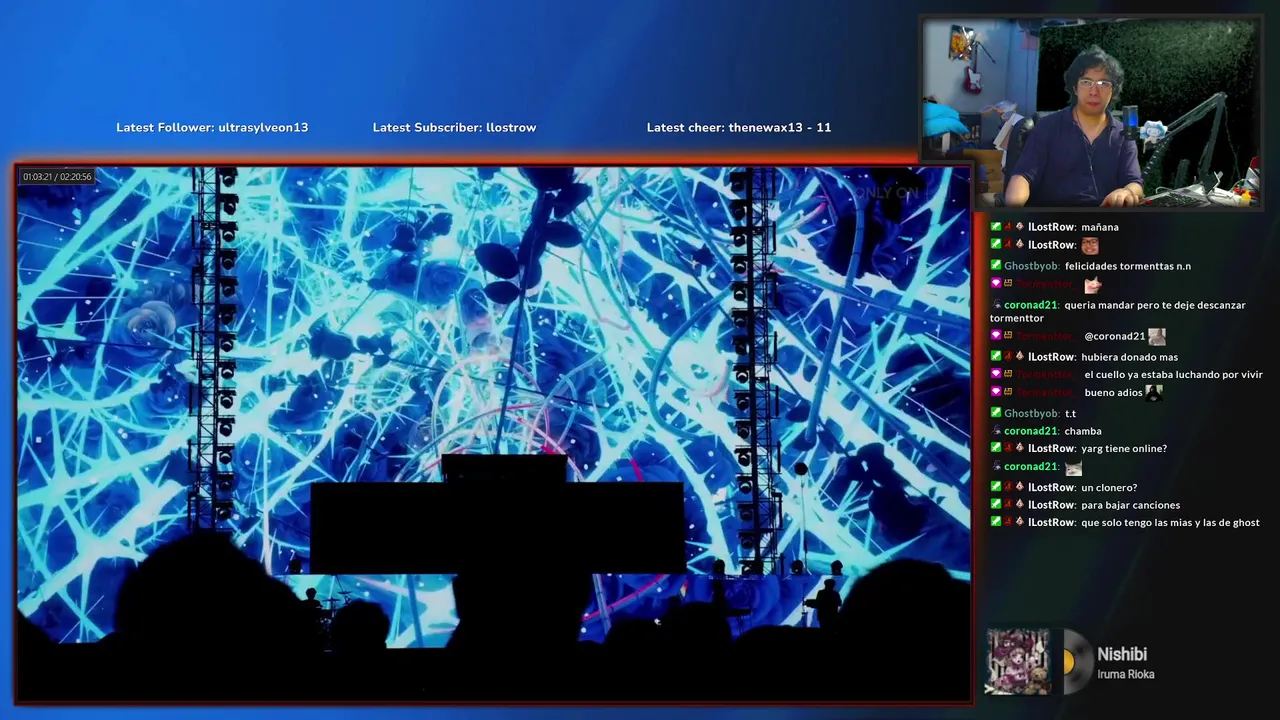Click ILostRow's "yarg tiene online?" message
1280x720 pixels.
pyautogui.click(x=1124, y=449)
